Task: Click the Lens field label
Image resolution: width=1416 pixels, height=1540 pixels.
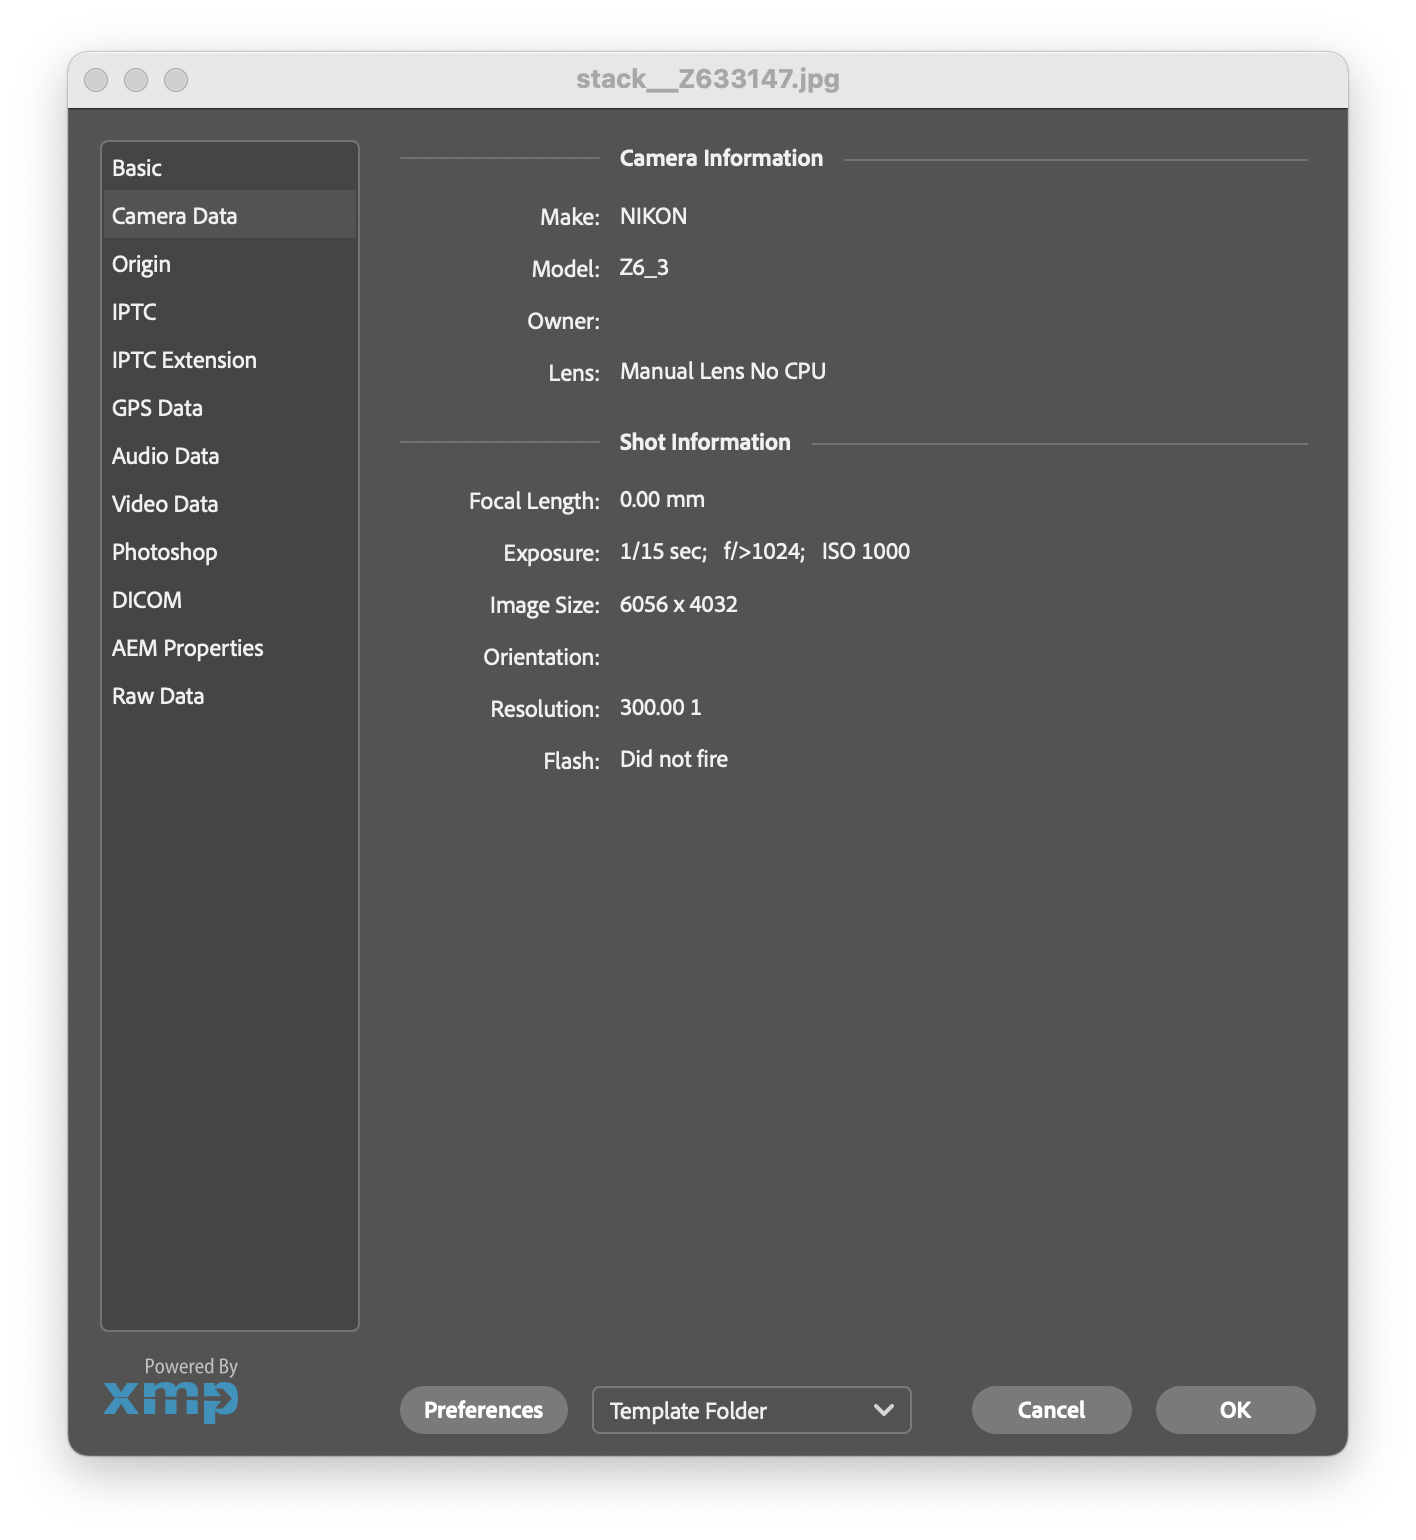Action: click(574, 373)
